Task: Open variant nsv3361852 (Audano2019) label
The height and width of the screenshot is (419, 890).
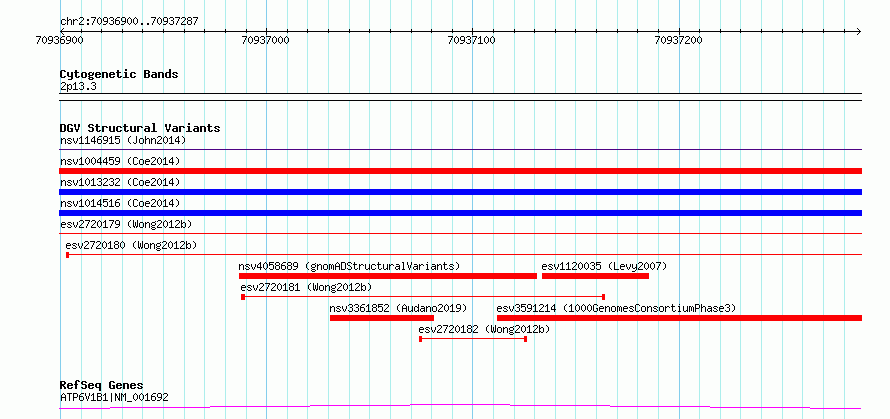Action: (x=398, y=308)
